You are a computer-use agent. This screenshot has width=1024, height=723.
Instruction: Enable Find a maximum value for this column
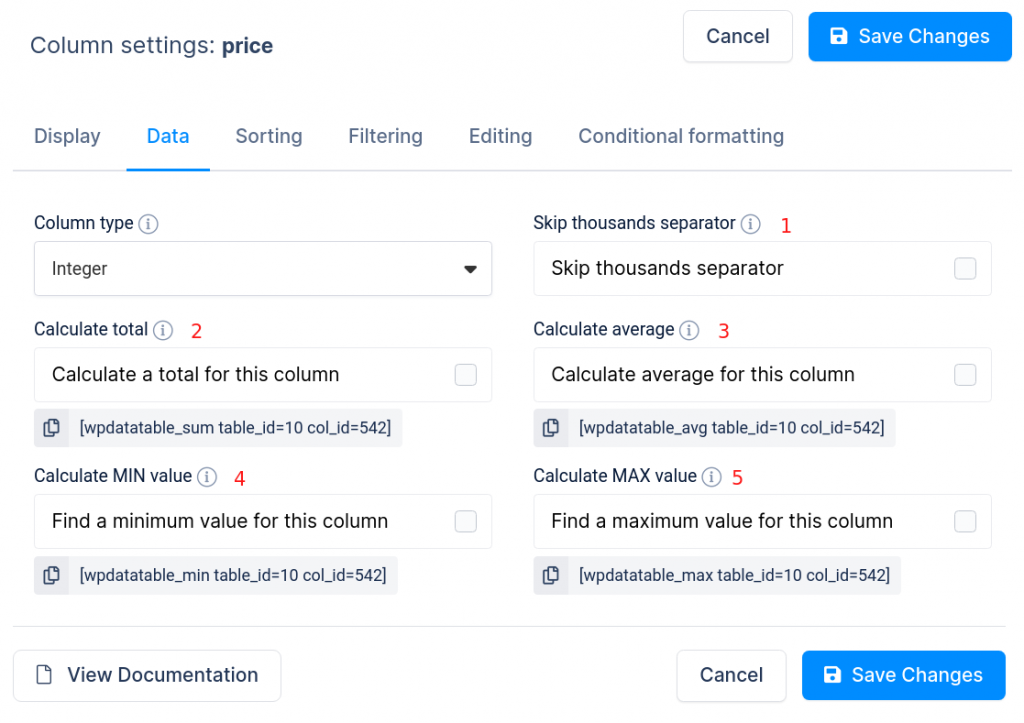pyautogui.click(x=964, y=521)
